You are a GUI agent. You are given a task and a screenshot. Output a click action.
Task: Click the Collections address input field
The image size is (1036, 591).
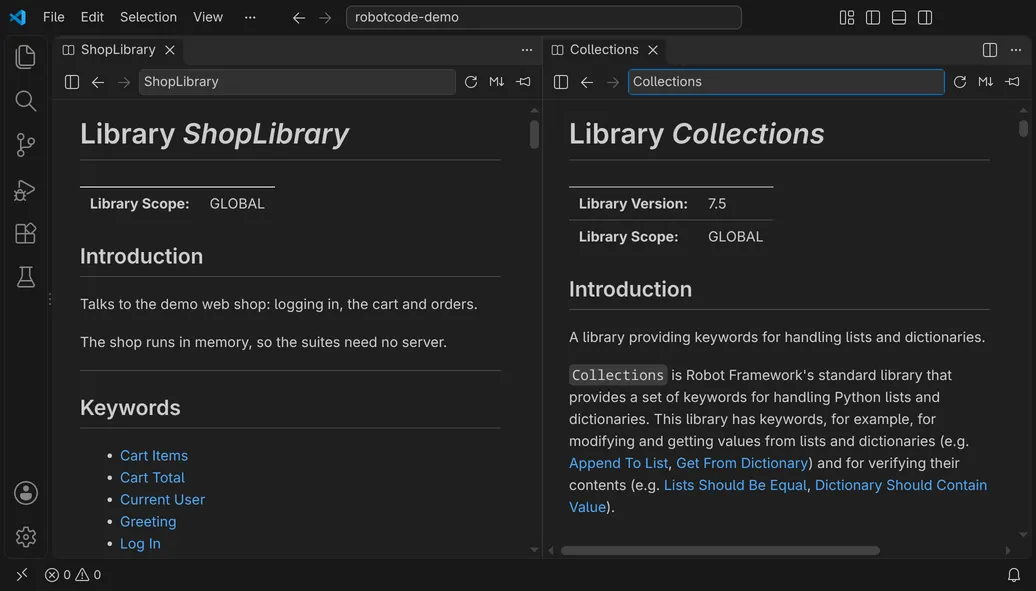pyautogui.click(x=786, y=82)
